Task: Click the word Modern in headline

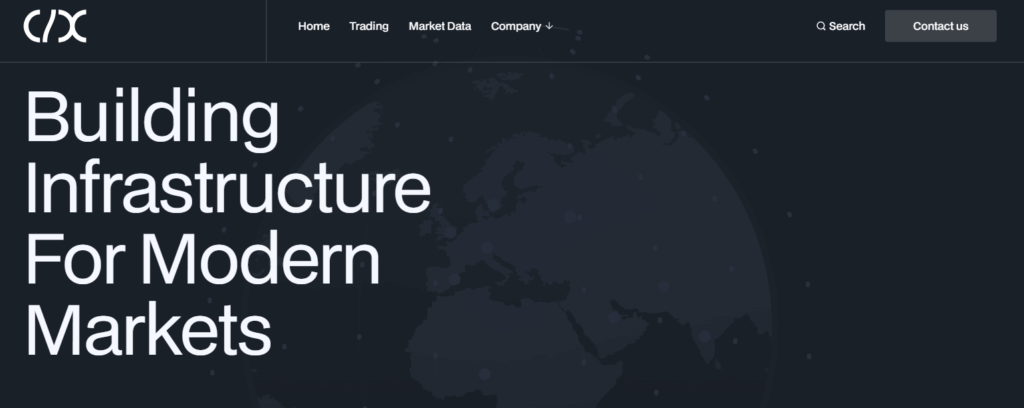Action: pos(261,259)
